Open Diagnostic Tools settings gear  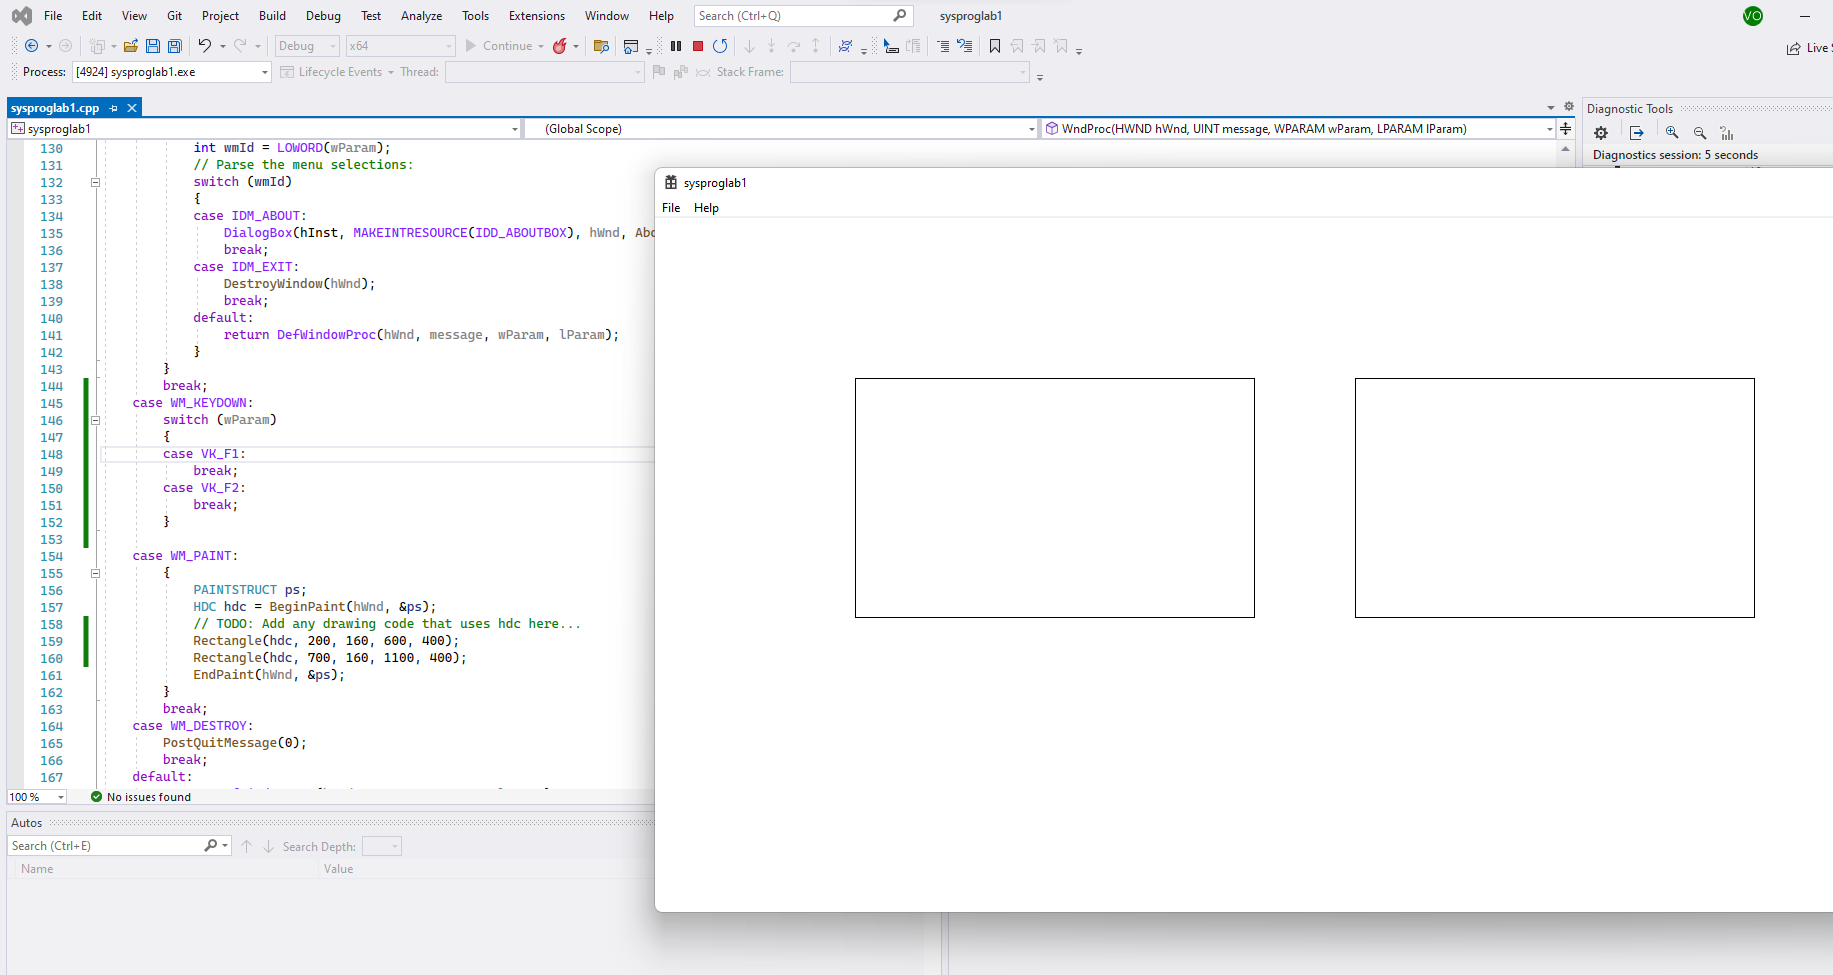[x=1601, y=133]
